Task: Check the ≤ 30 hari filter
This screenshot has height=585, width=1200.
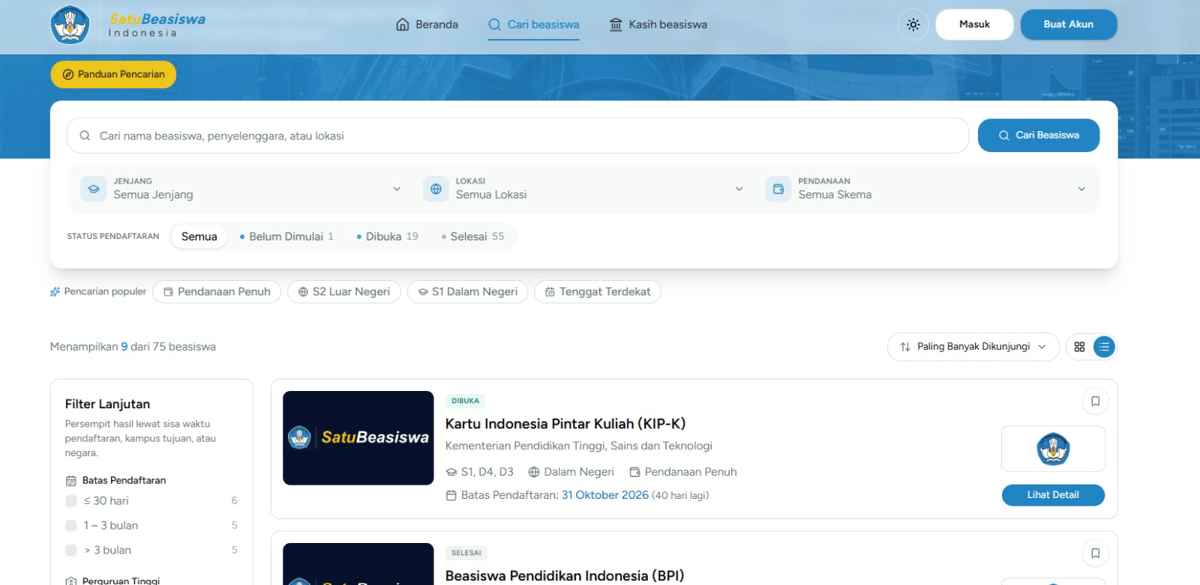Action: click(x=71, y=501)
